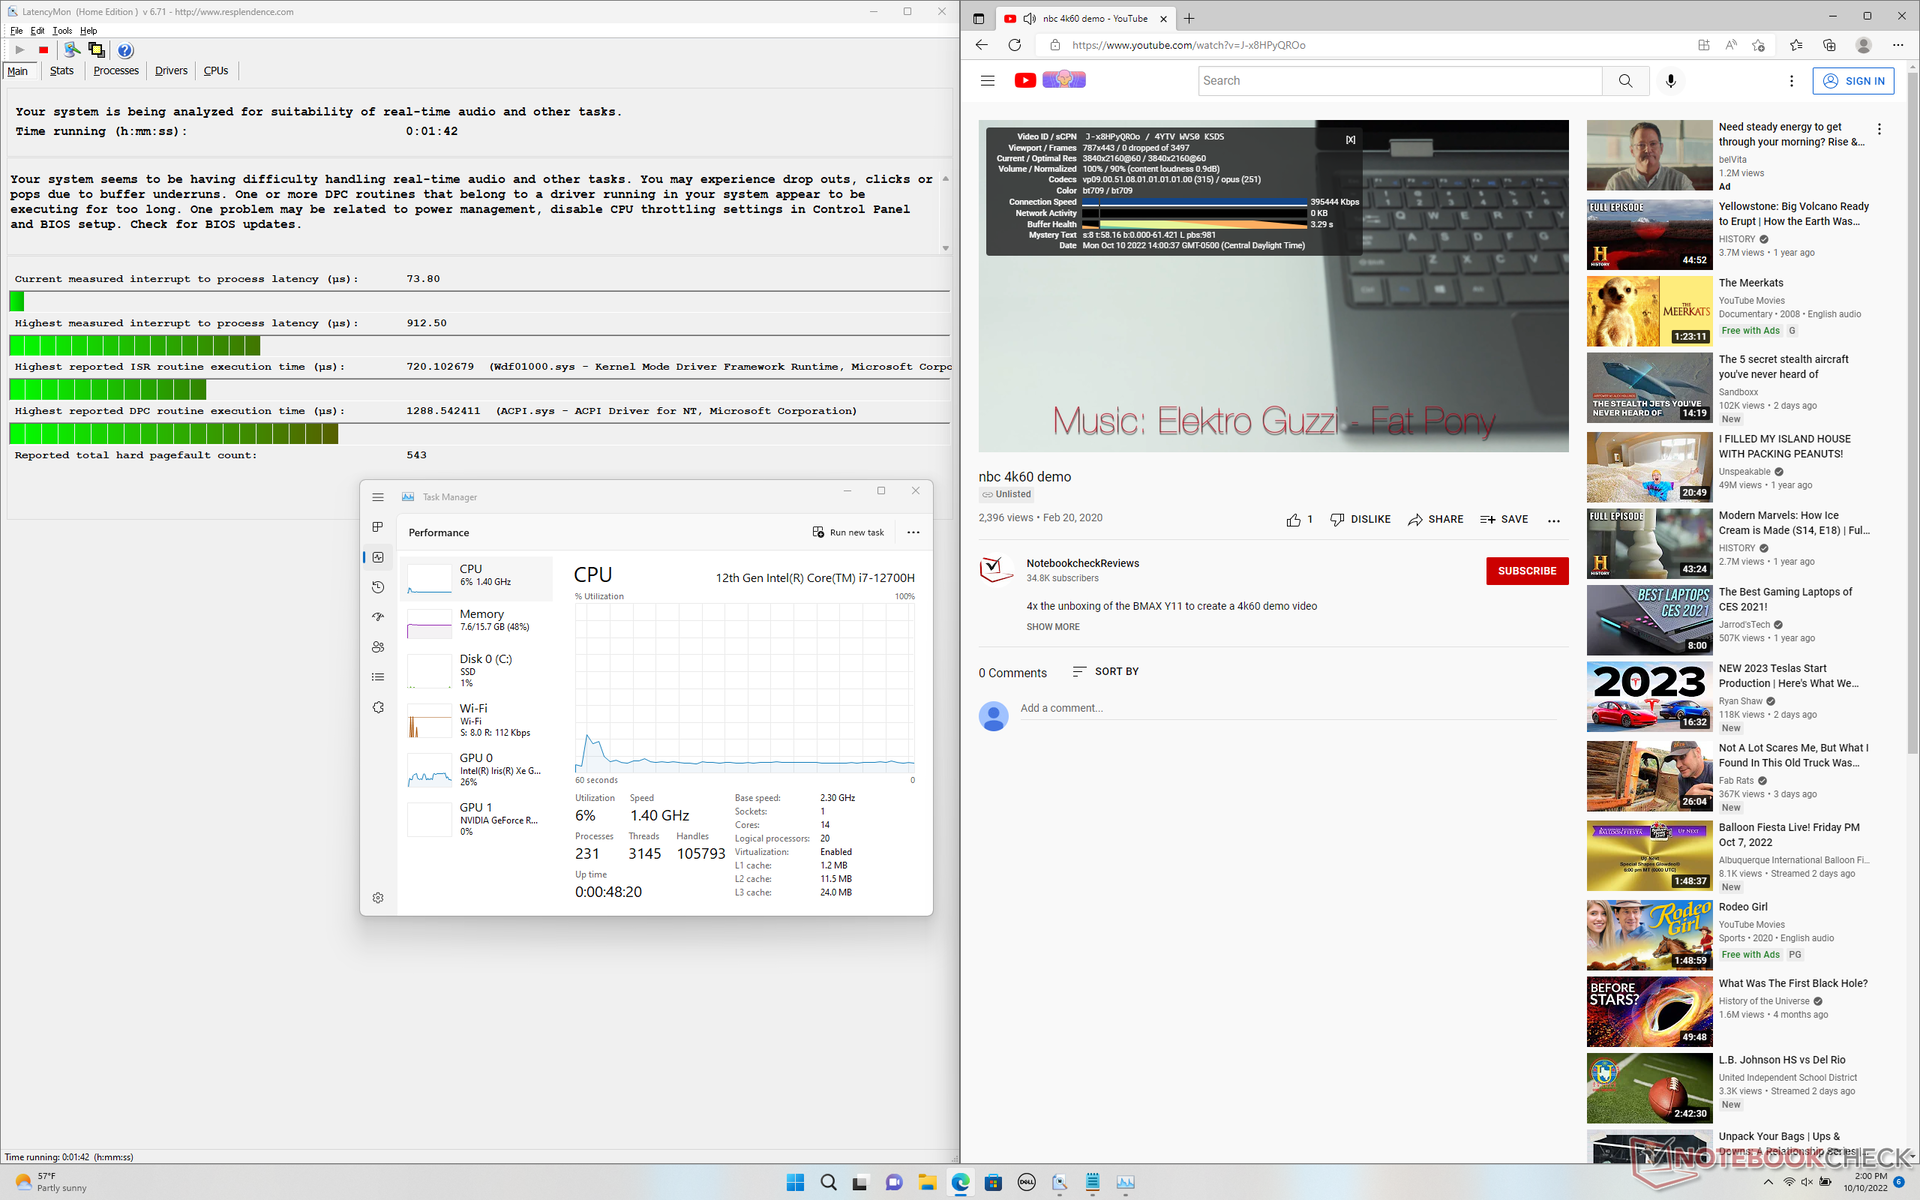
Task: Open the YouTube guide hamburger menu
Action: tap(987, 81)
